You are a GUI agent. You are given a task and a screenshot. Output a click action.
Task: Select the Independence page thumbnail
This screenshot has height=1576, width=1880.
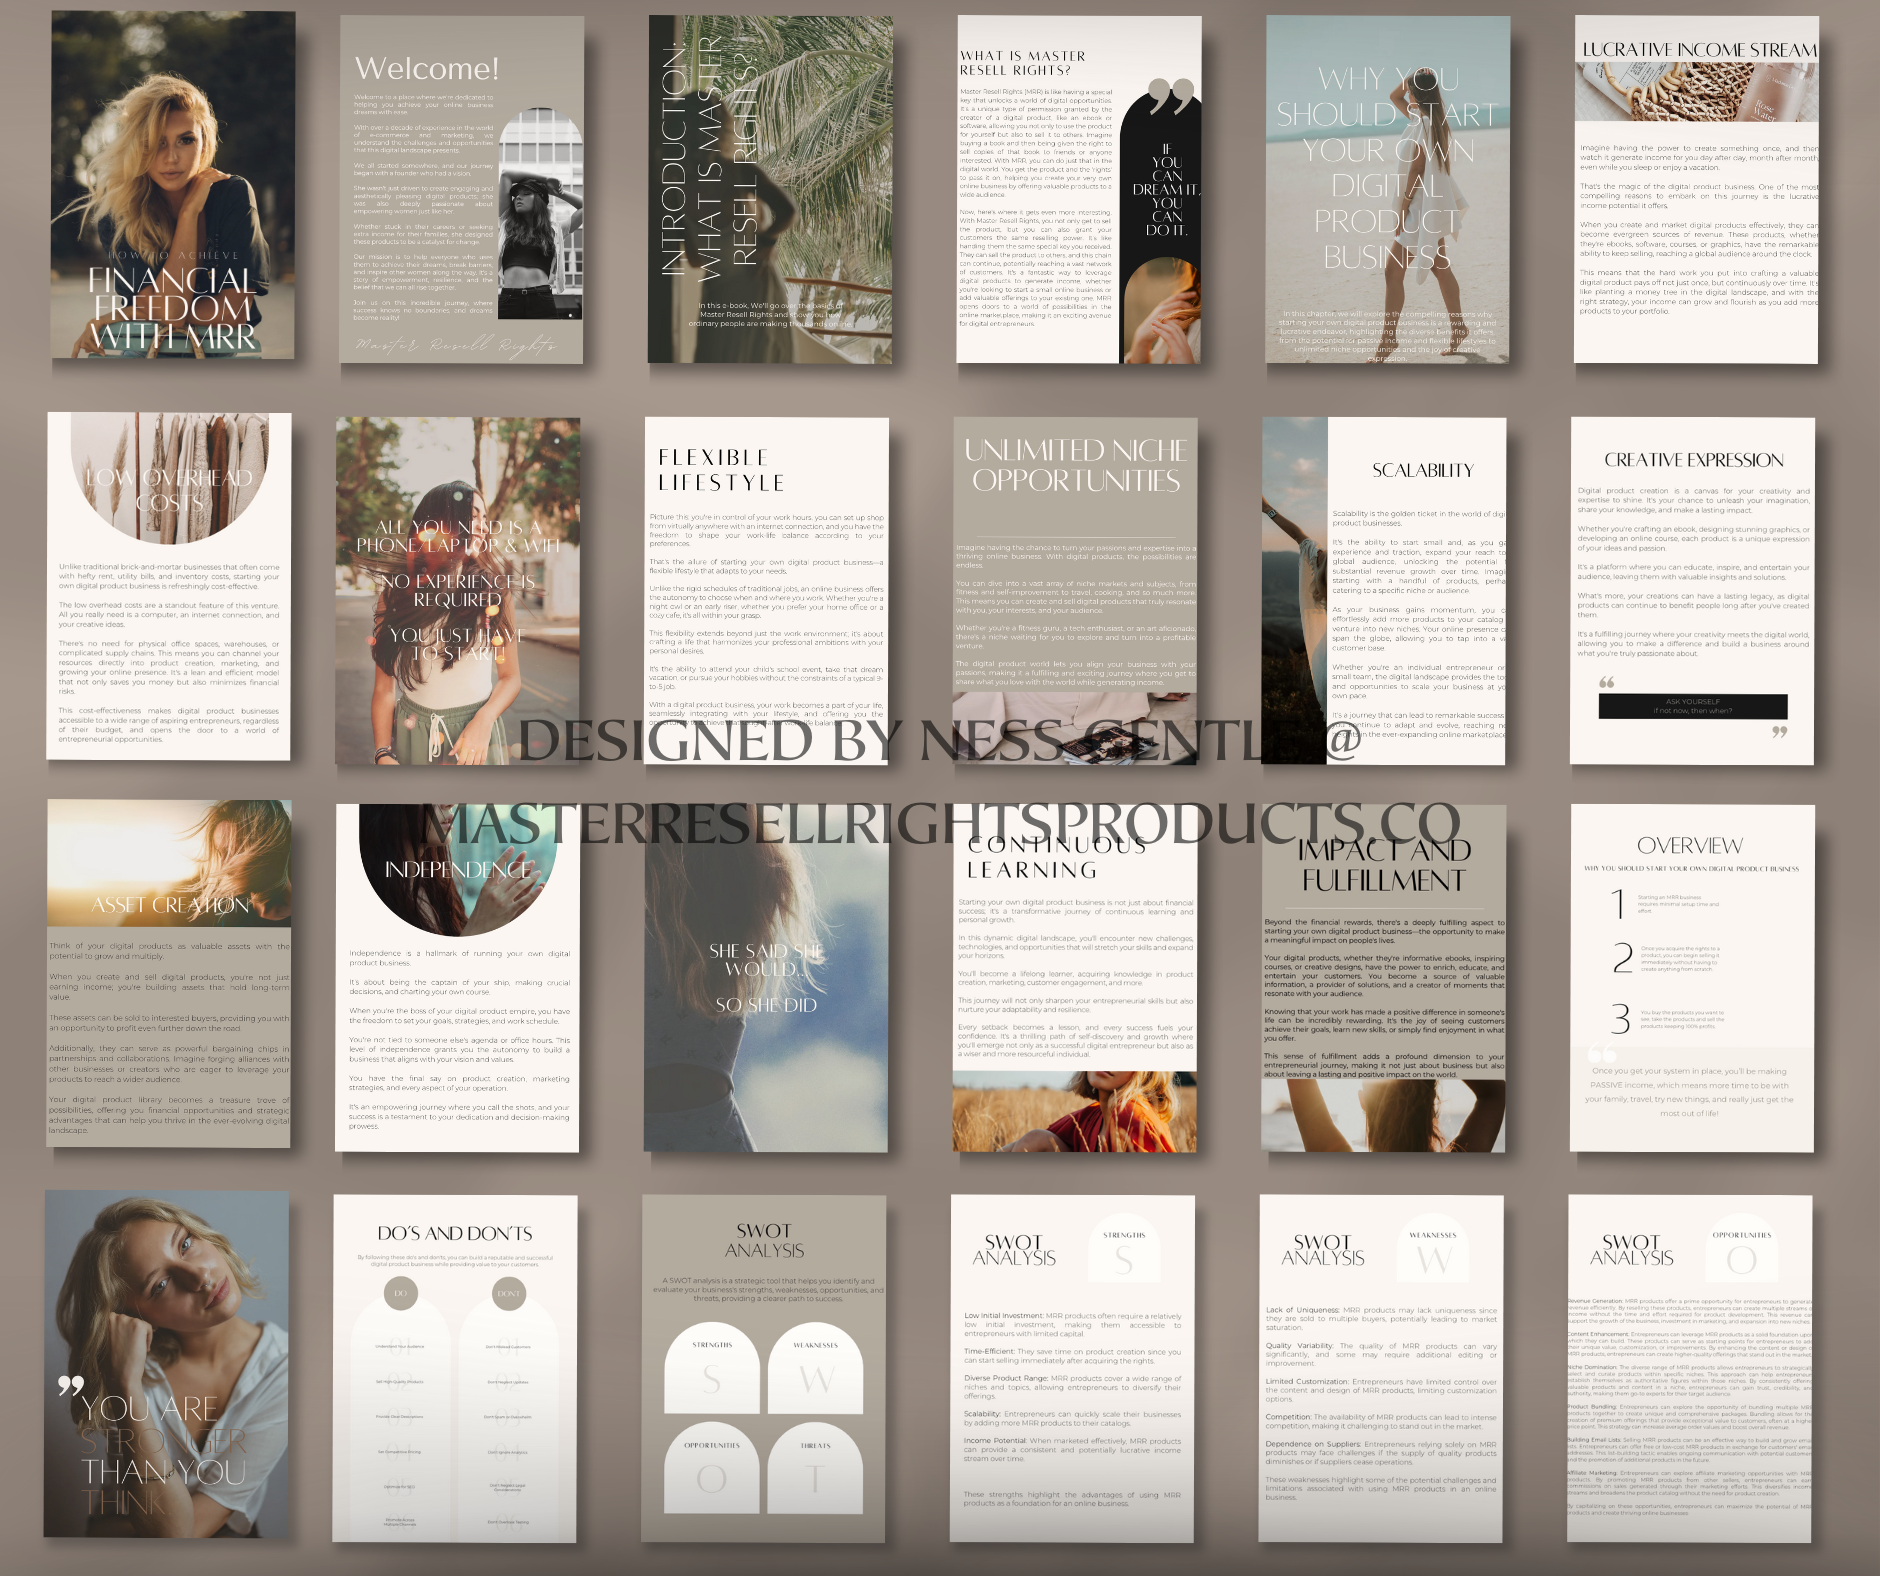click(x=457, y=977)
